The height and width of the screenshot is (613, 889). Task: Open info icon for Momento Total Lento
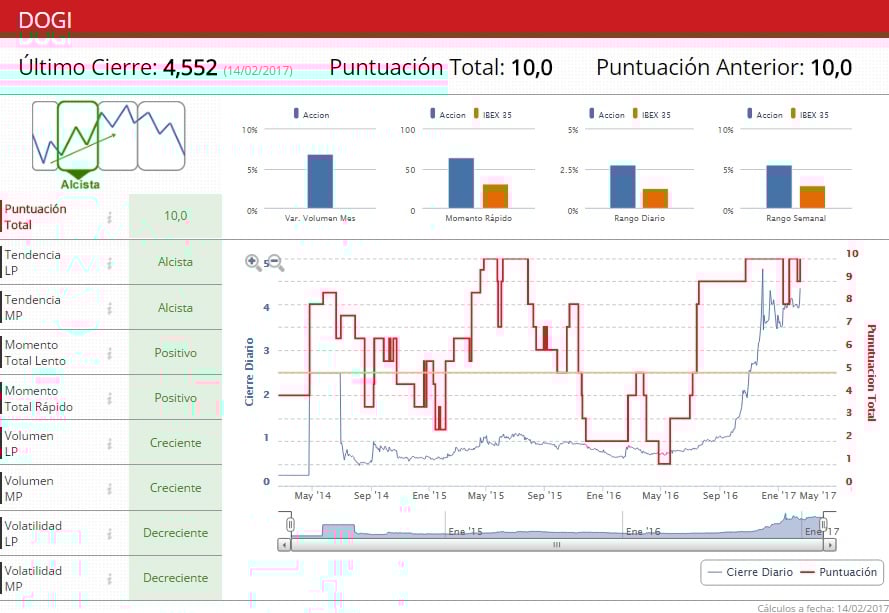(x=109, y=353)
